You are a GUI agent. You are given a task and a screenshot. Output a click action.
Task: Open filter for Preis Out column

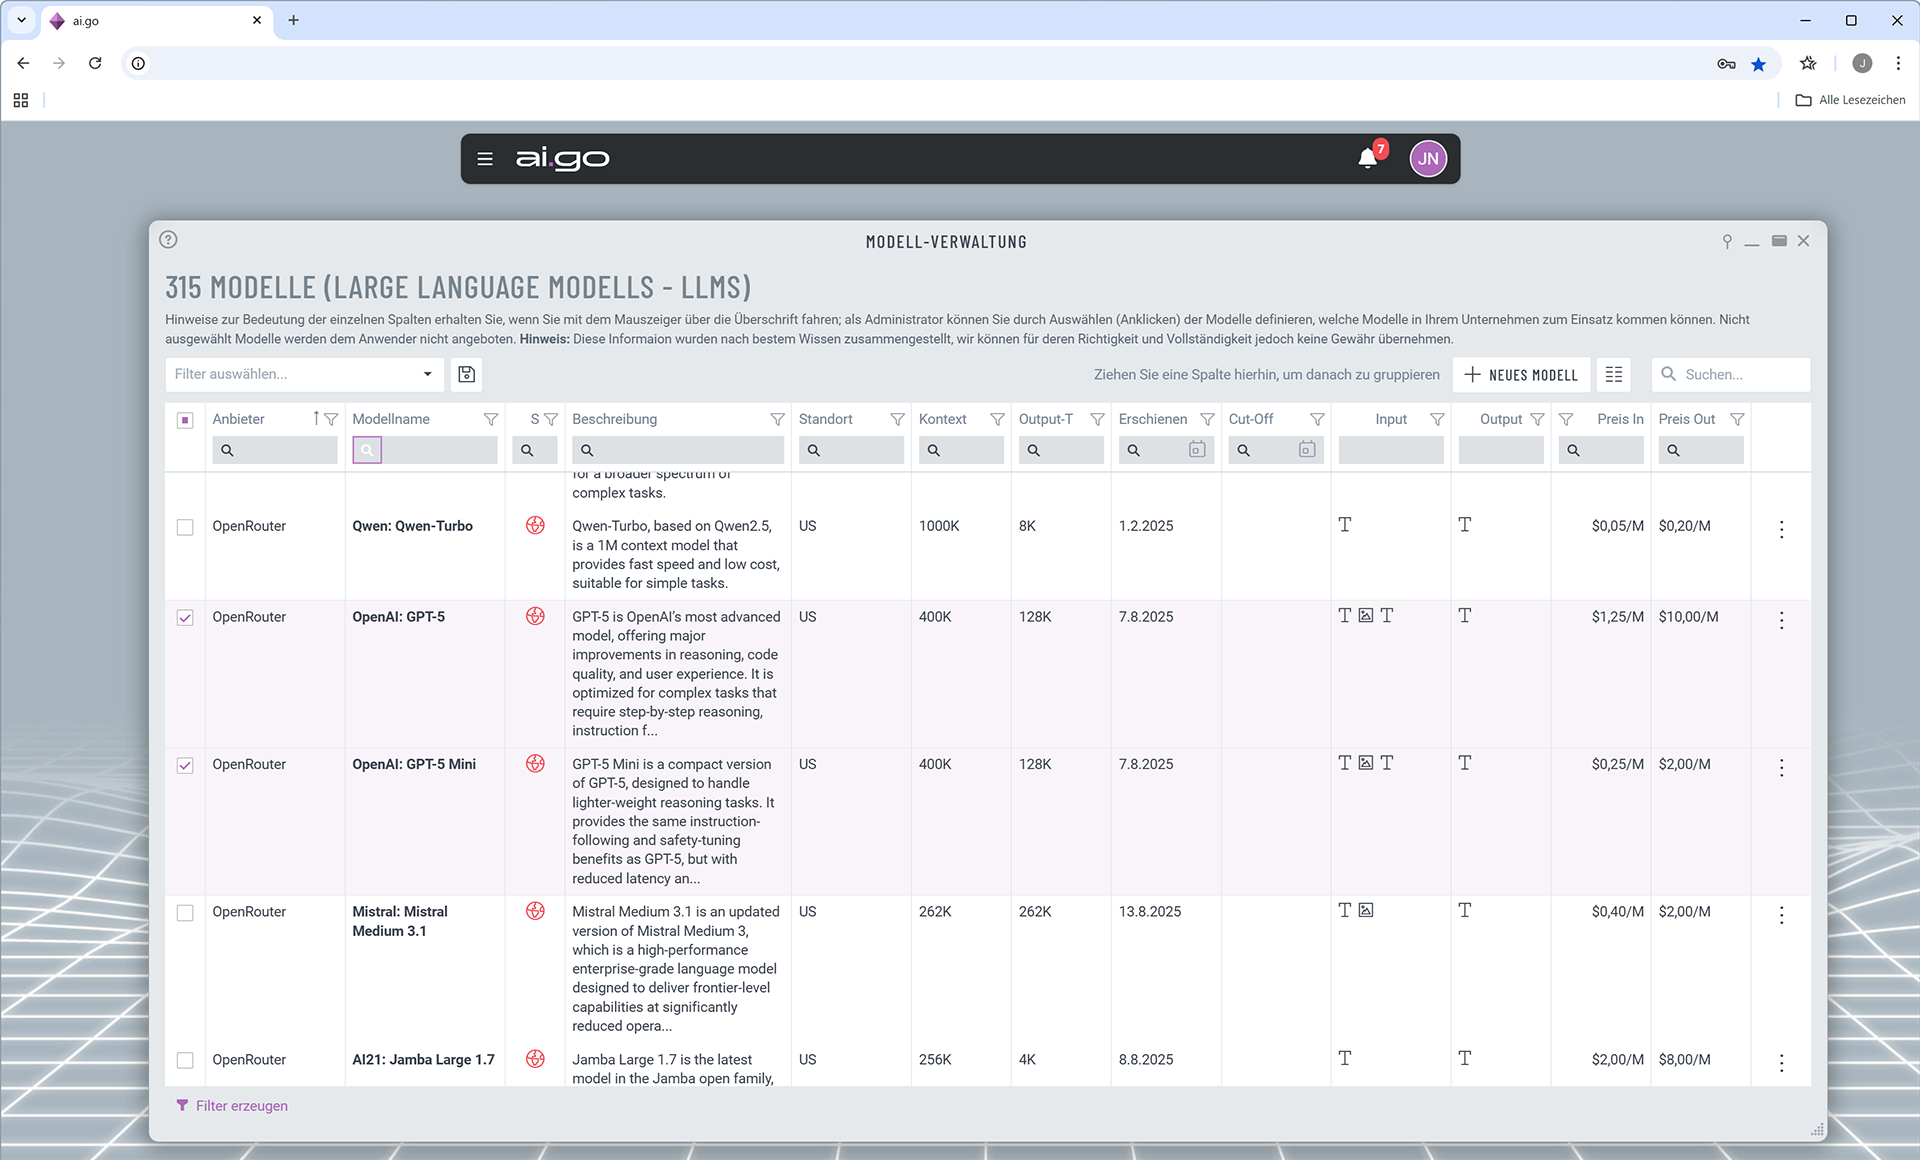click(1737, 419)
